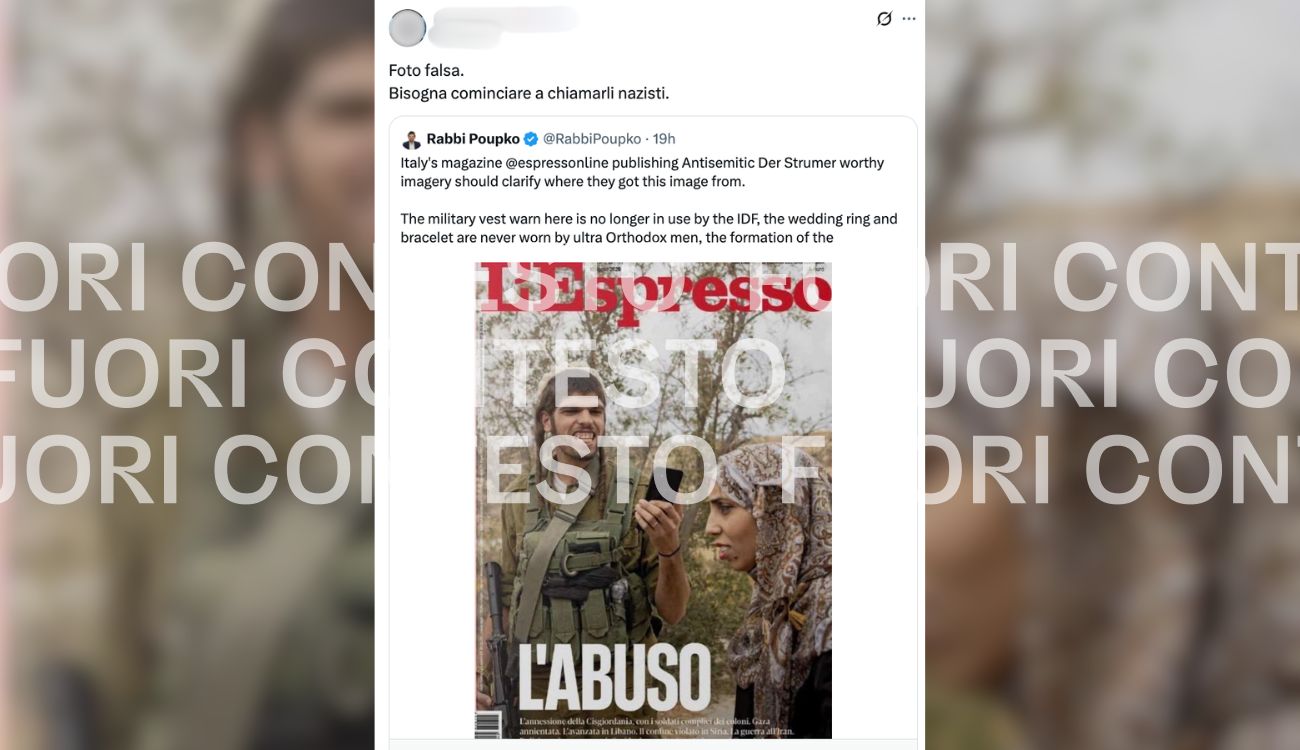Click the L'ABUSO headline on the cover
This screenshot has height=750, width=1300.
614,675
